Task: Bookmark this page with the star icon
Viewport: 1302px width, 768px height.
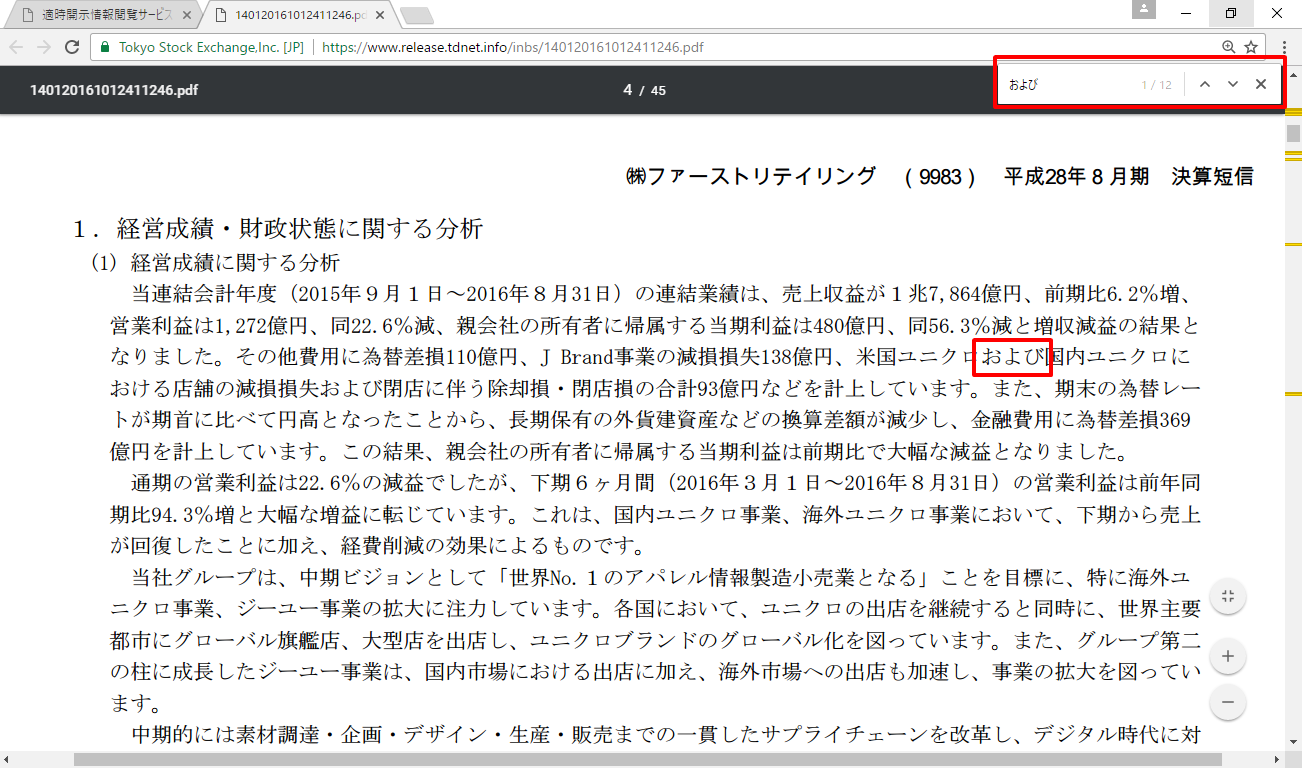Action: pos(1251,47)
